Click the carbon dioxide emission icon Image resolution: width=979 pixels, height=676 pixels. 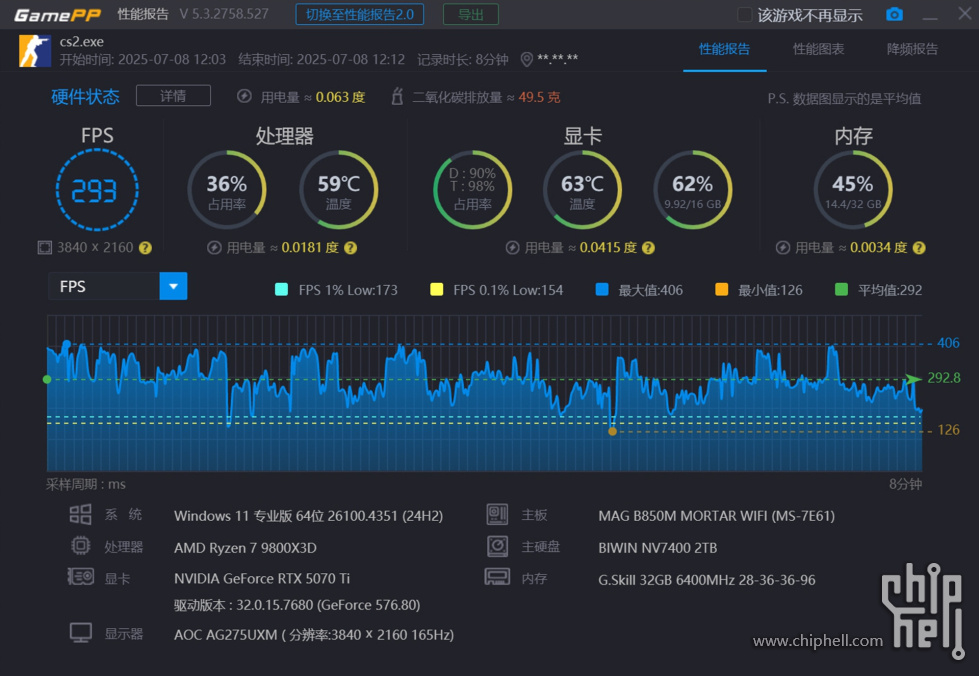(397, 96)
